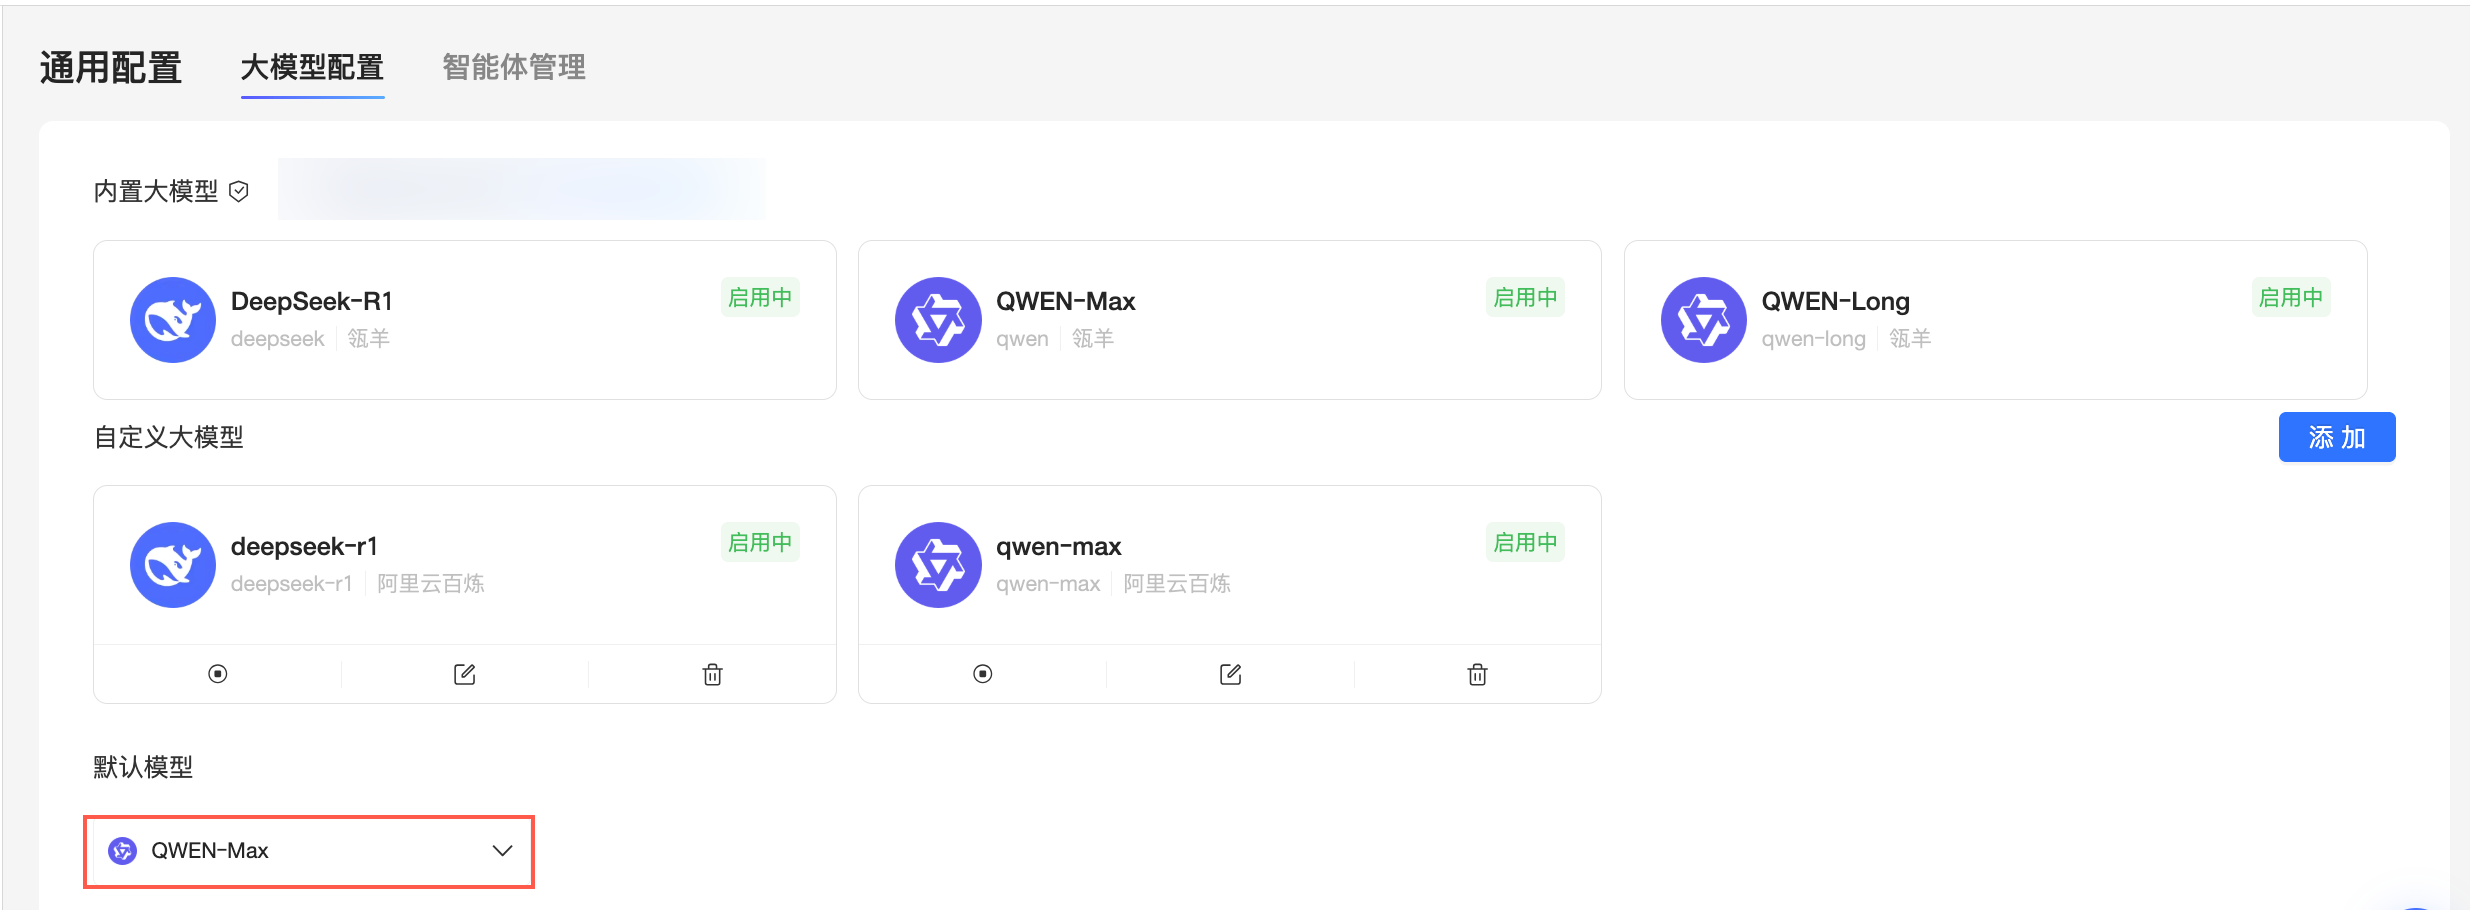Click the 启用中 badge on QWEN-Long
Screen dimensions: 2470x910
[x=2291, y=297]
